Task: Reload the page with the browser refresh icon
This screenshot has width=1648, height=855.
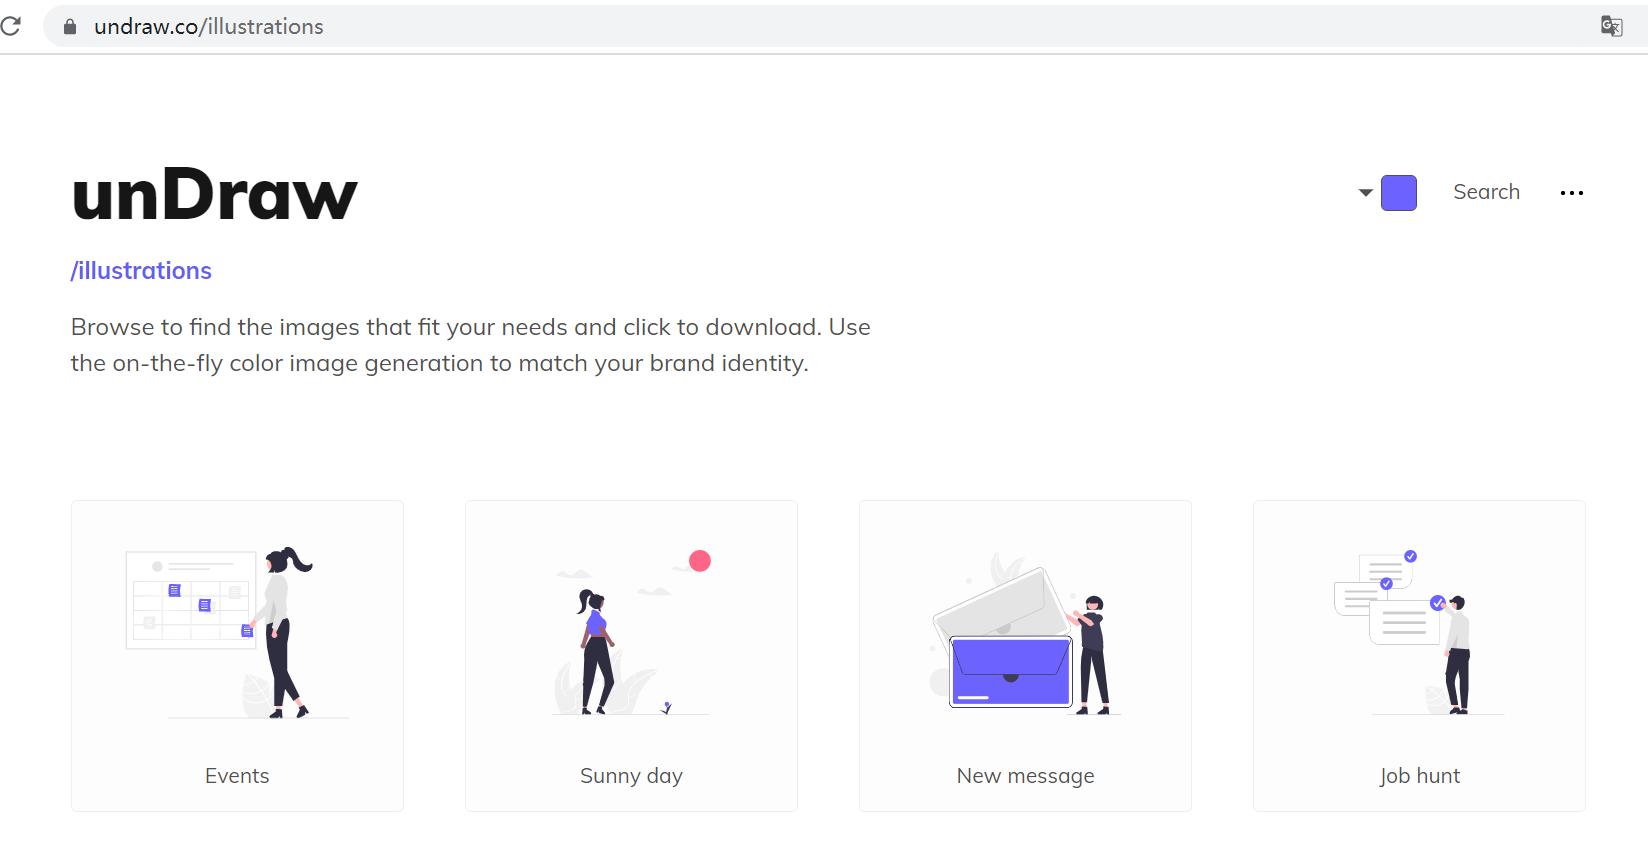Action: tap(10, 26)
